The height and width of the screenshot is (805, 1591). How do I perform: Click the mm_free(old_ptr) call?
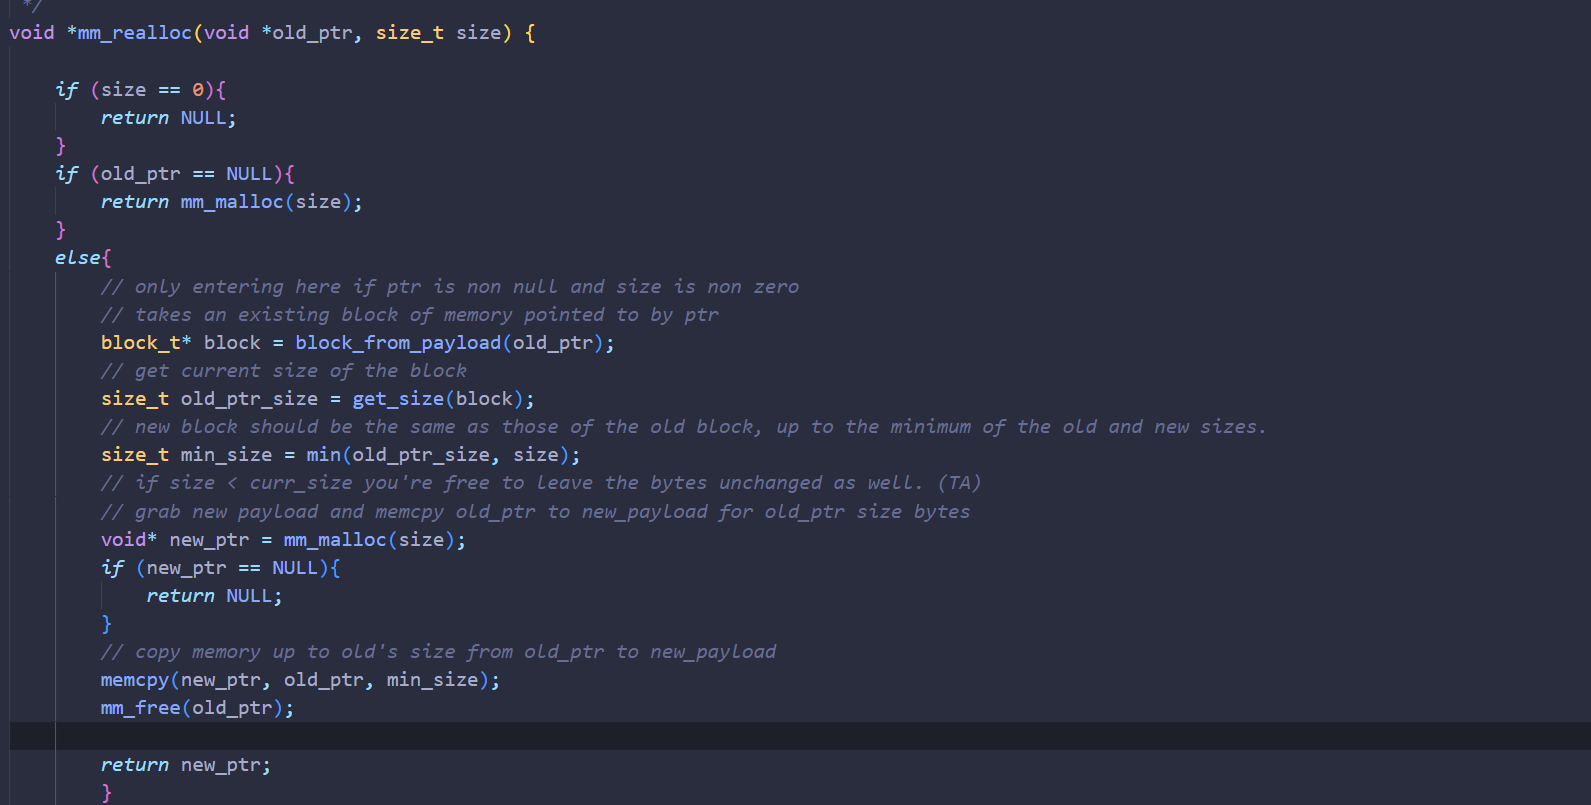(x=197, y=708)
